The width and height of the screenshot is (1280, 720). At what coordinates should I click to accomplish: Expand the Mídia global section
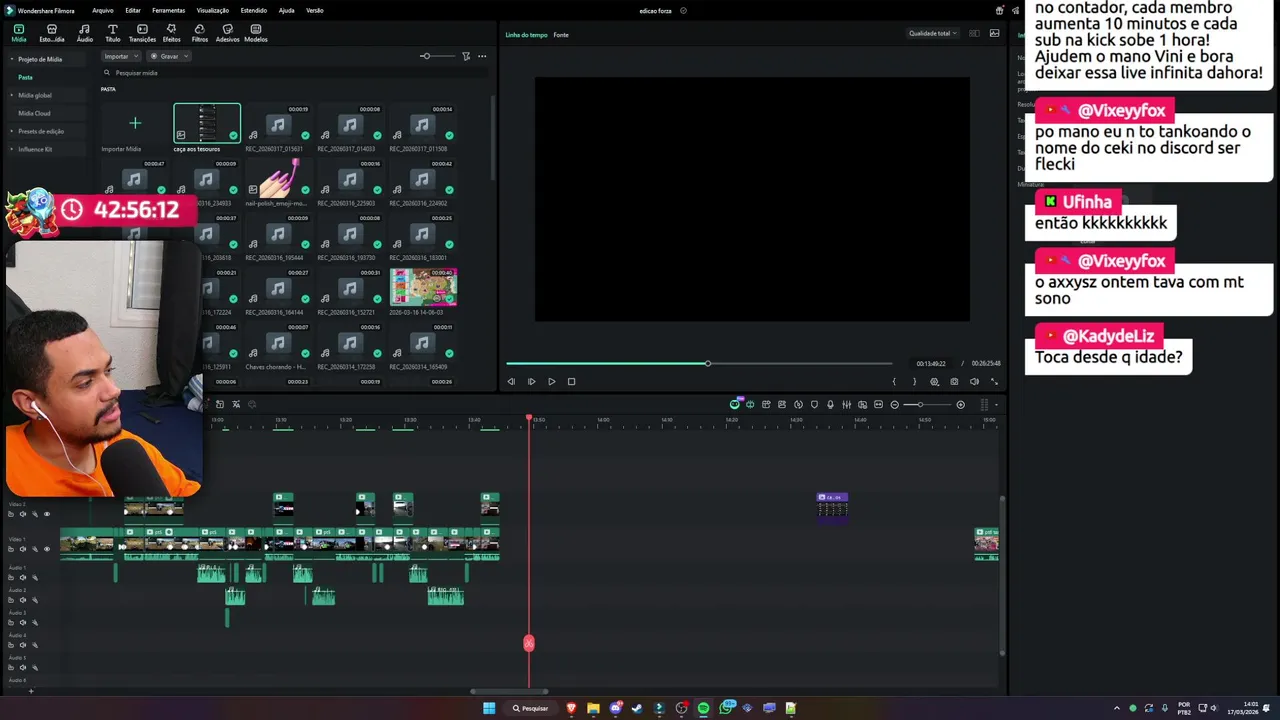coord(12,95)
